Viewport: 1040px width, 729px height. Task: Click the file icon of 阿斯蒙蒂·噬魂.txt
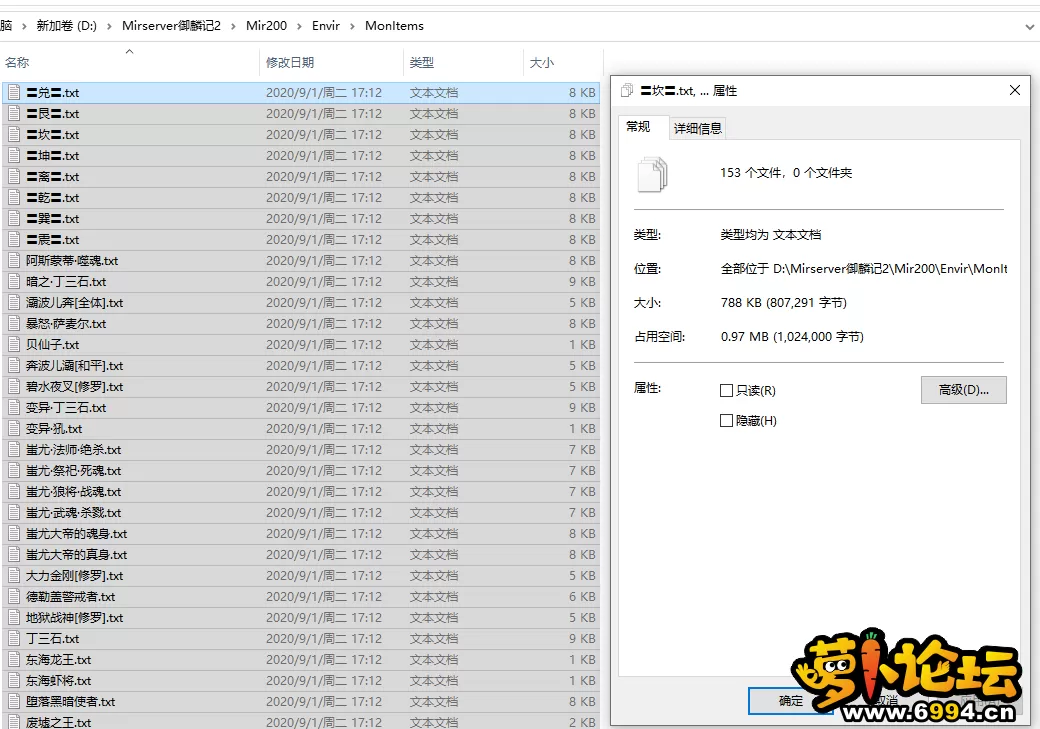click(14, 261)
